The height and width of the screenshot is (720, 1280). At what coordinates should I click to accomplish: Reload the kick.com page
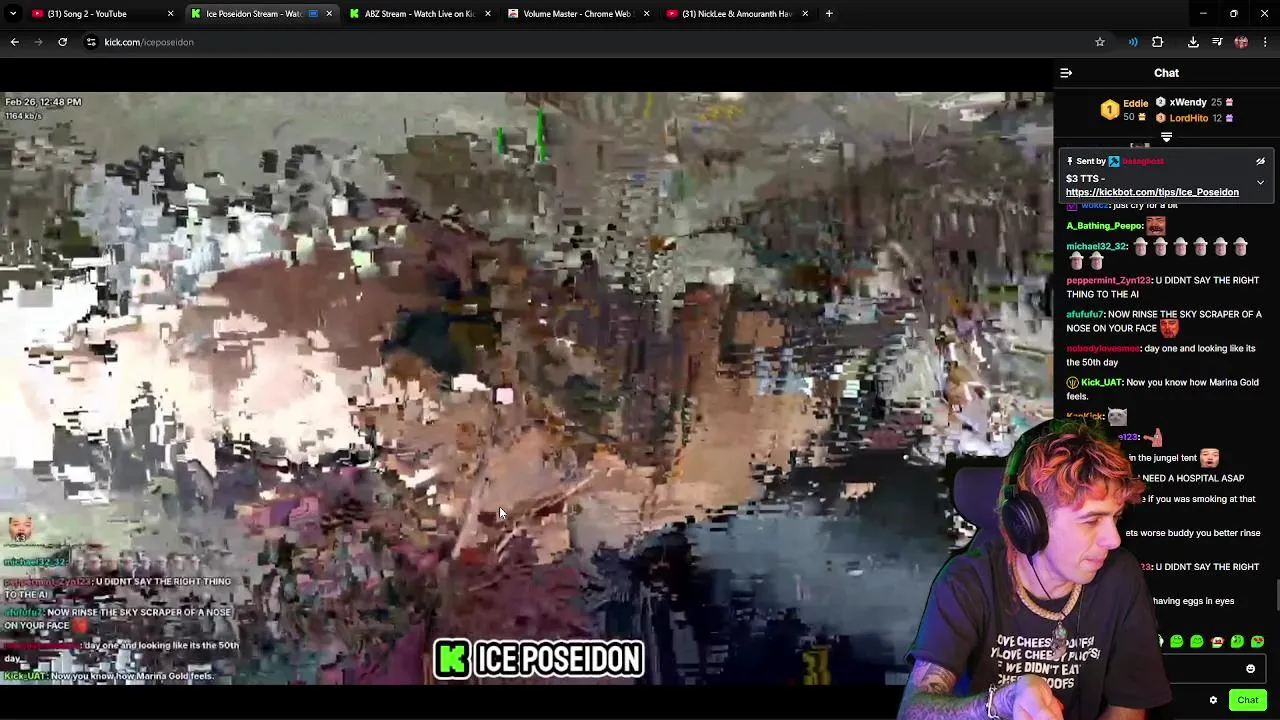point(62,42)
